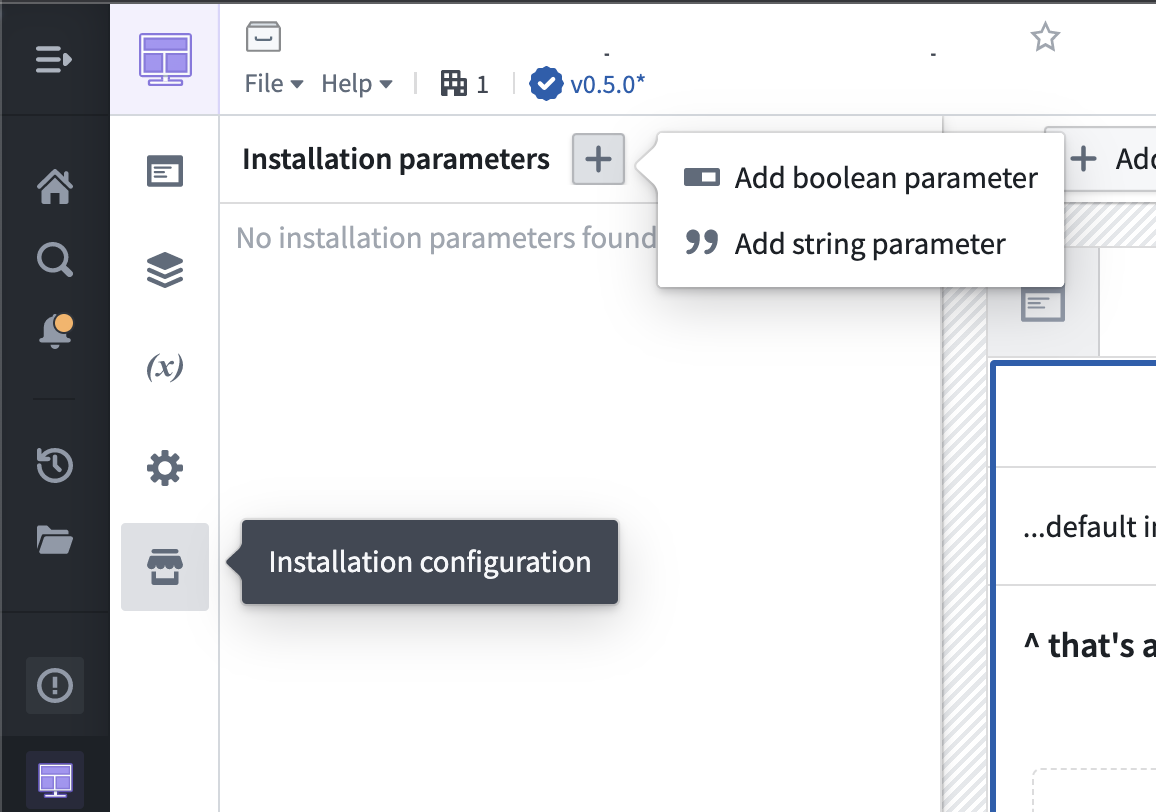Open notifications bell
This screenshot has width=1156, height=812.
56,330
